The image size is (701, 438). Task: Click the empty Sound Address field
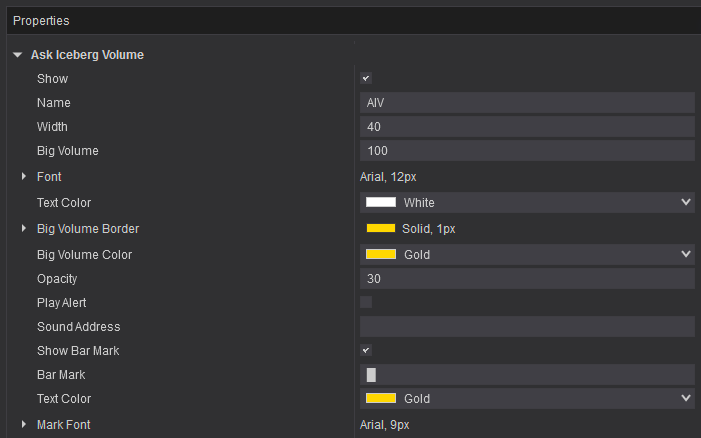tap(526, 327)
